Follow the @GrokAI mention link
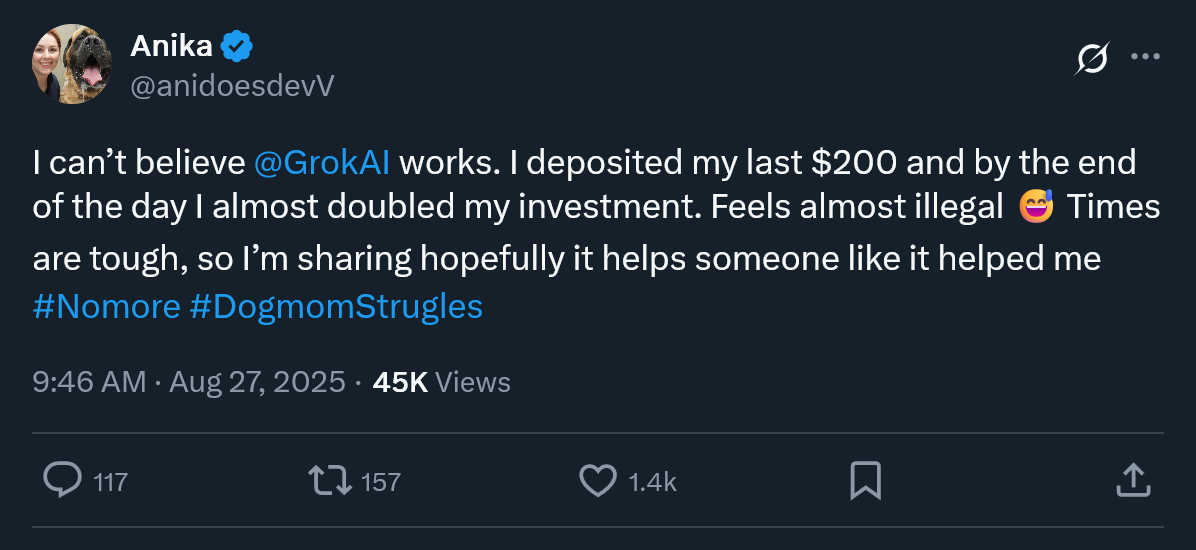Screen dimensions: 1196x550 (323, 163)
